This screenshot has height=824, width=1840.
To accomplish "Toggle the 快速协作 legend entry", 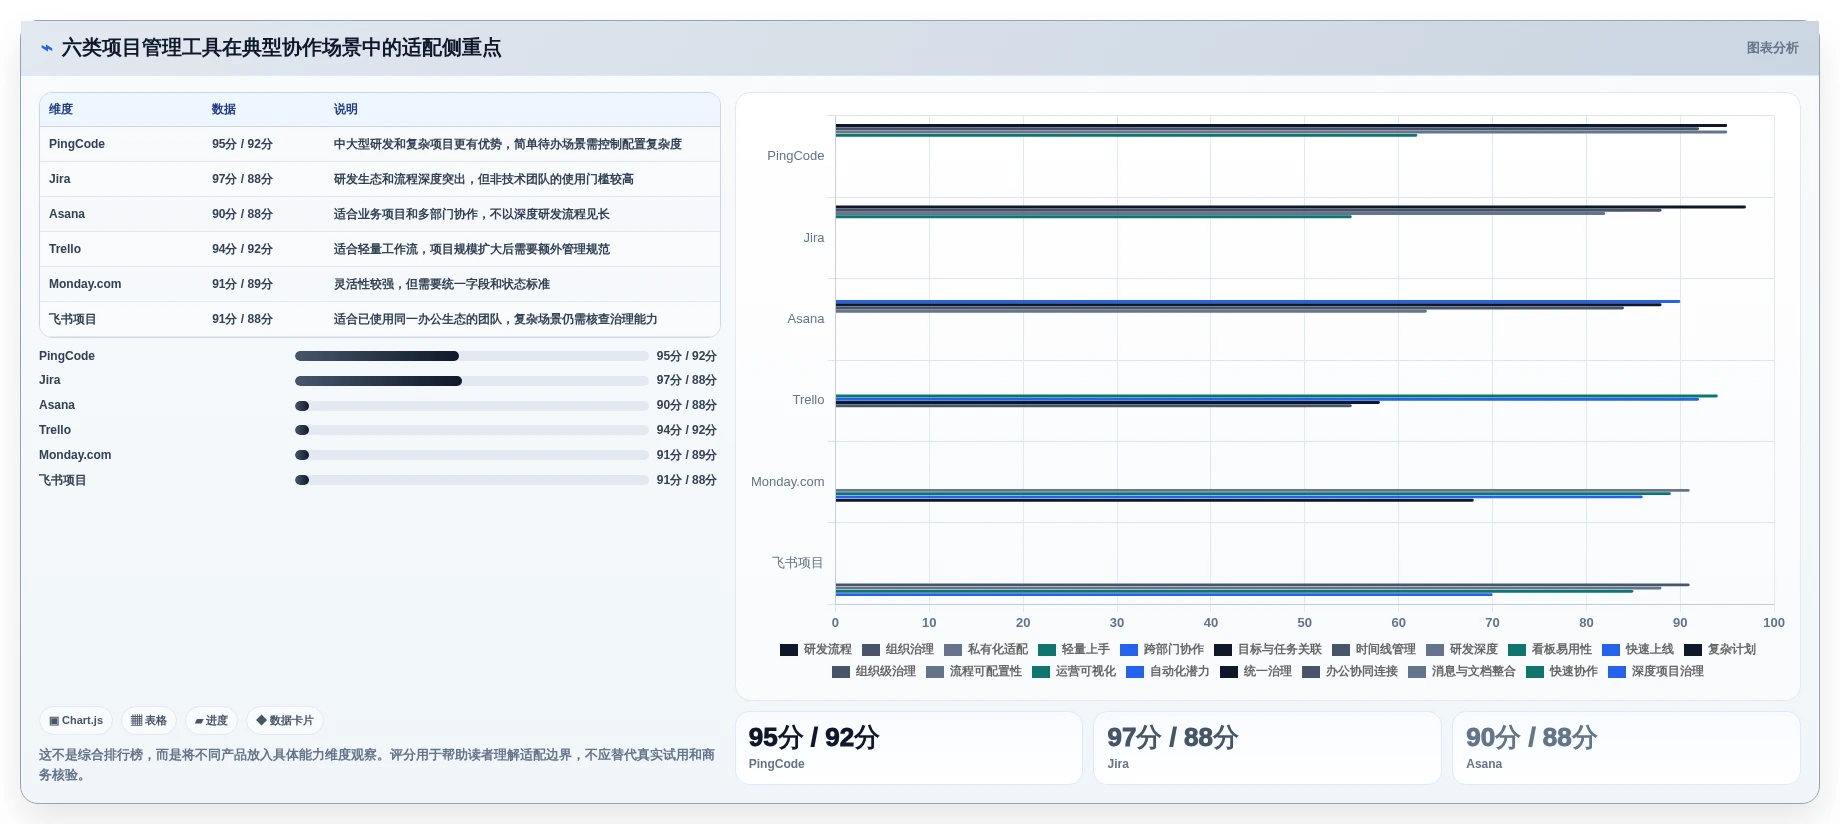I will [1562, 671].
